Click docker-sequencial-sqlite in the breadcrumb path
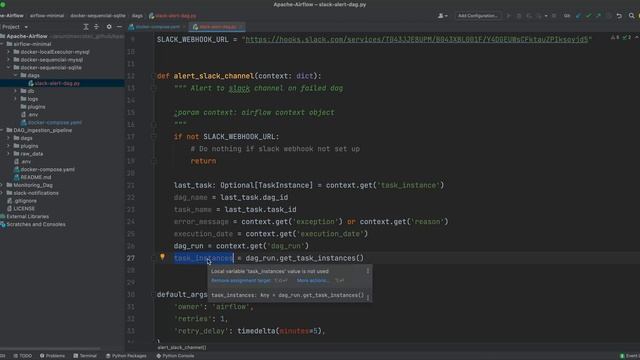Image resolution: width=640 pixels, height=360 pixels. (98, 16)
